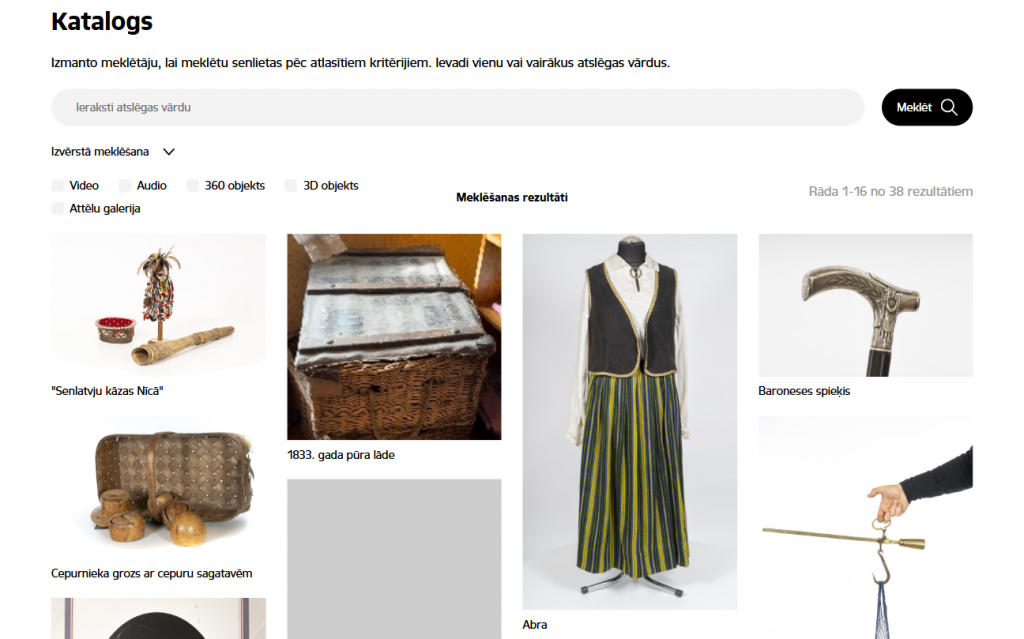Click the Baroneses spieķis title link
This screenshot has height=639, width=1024.
(x=804, y=391)
